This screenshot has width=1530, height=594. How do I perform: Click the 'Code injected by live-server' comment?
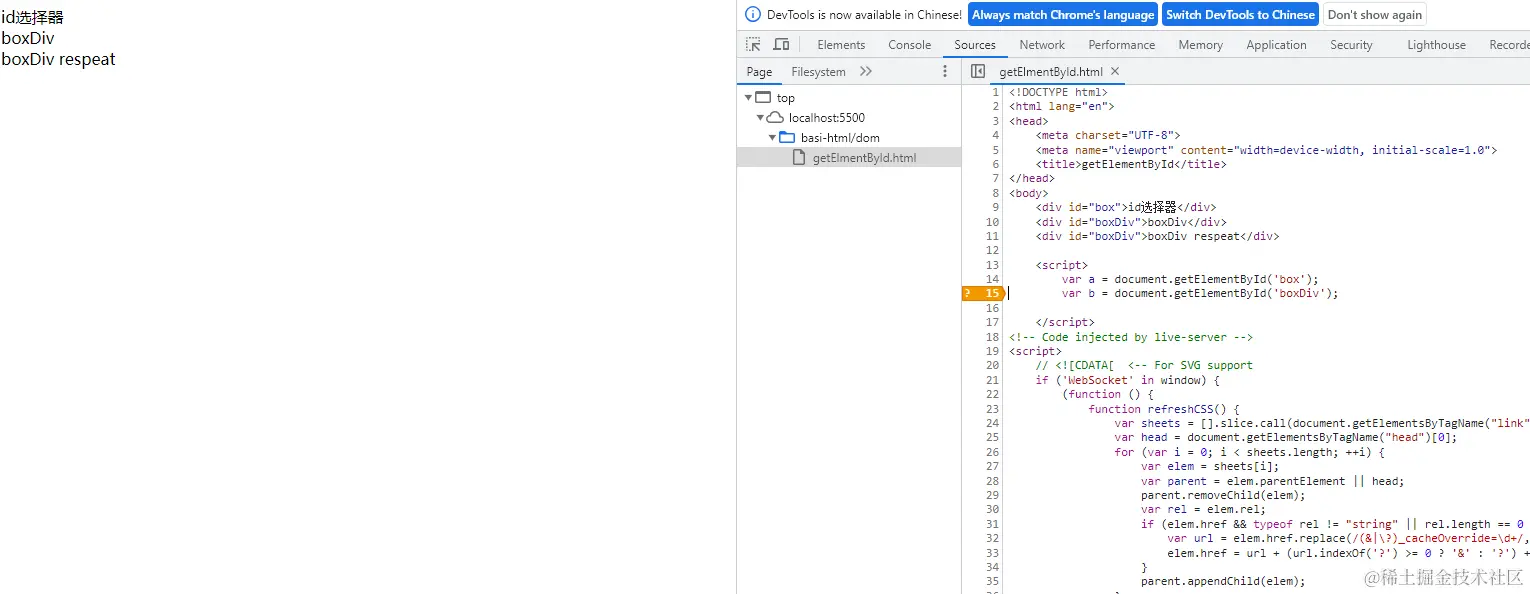pyautogui.click(x=1131, y=337)
